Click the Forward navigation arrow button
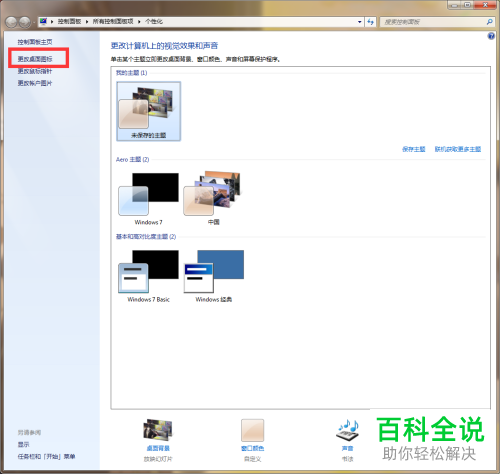The width and height of the screenshot is (500, 474). pos(25,22)
